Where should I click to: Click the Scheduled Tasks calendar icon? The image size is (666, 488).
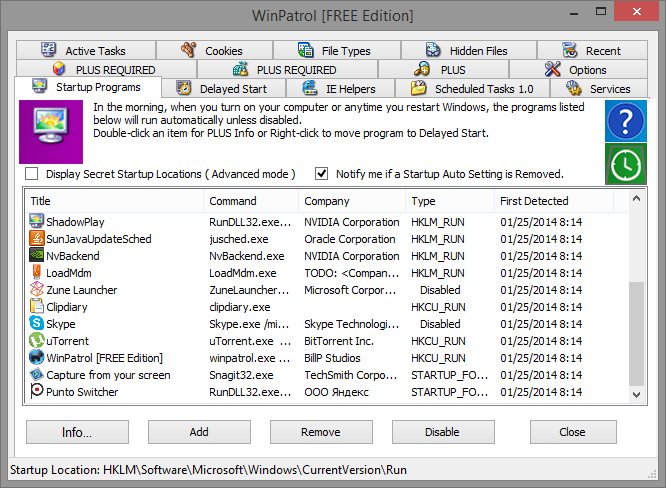coord(418,88)
